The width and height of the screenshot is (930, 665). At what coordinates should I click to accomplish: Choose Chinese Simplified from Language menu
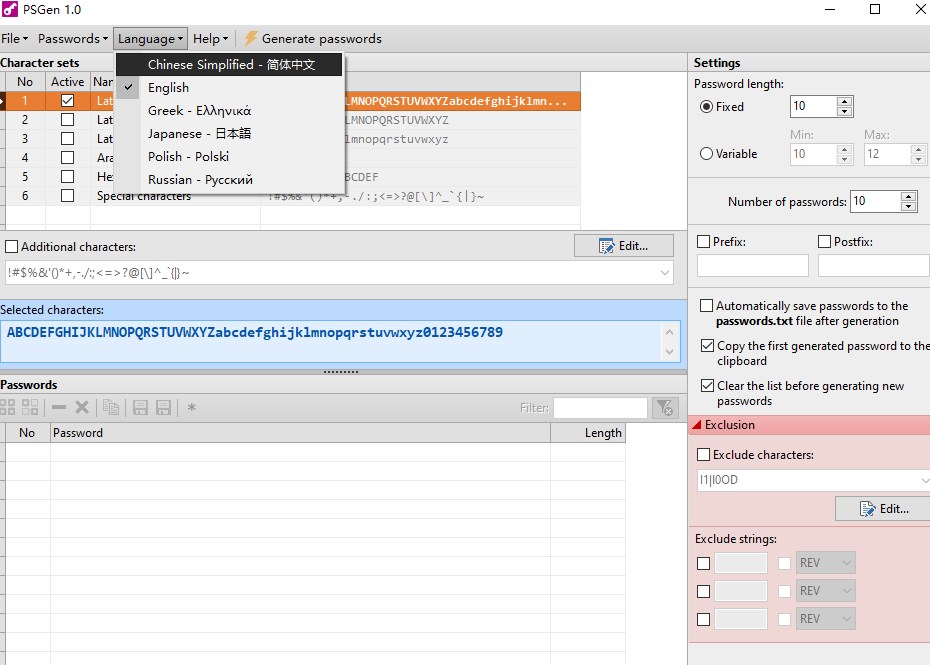tap(231, 65)
